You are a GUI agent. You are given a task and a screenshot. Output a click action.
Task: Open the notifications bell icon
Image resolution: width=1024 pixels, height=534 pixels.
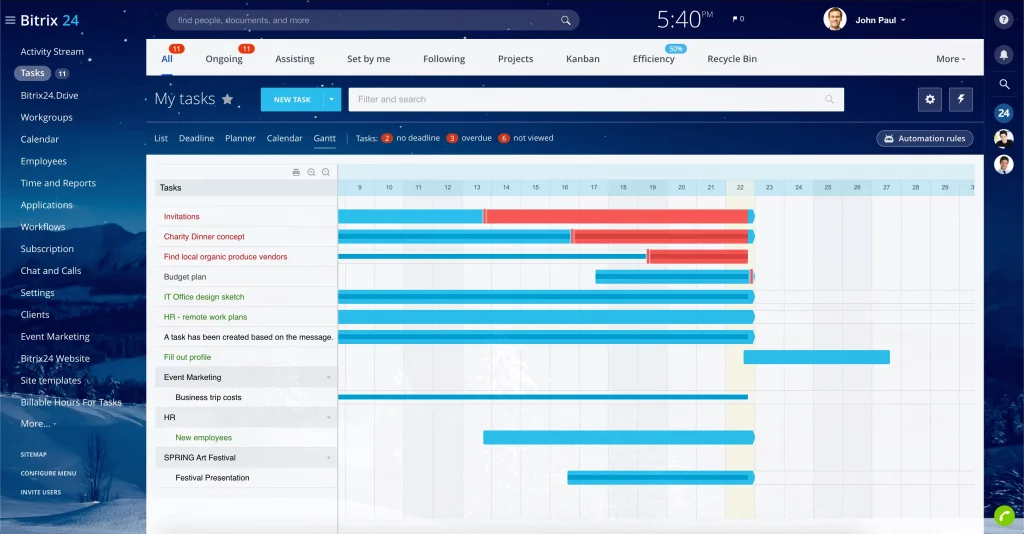click(1004, 54)
